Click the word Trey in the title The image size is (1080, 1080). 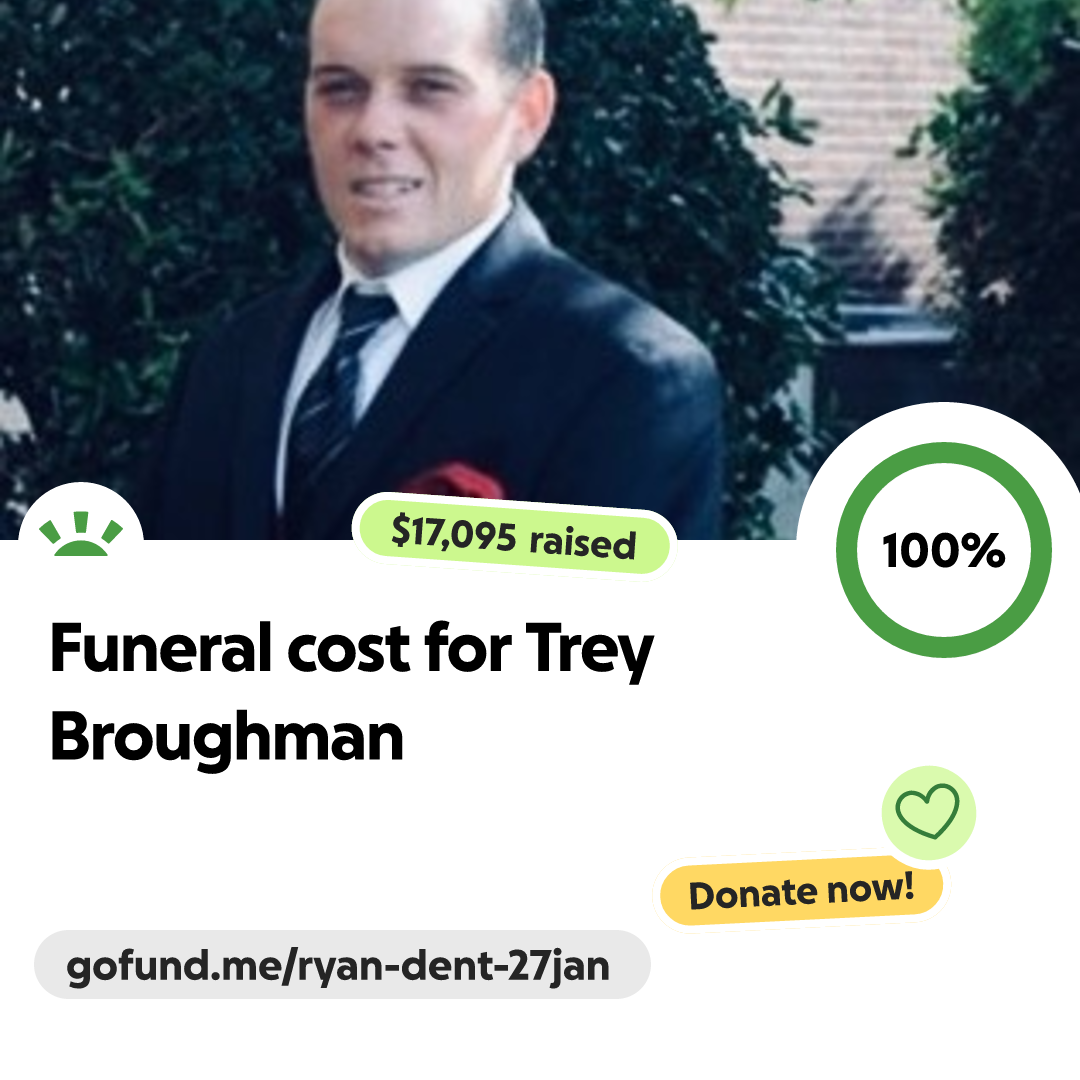tap(590, 651)
